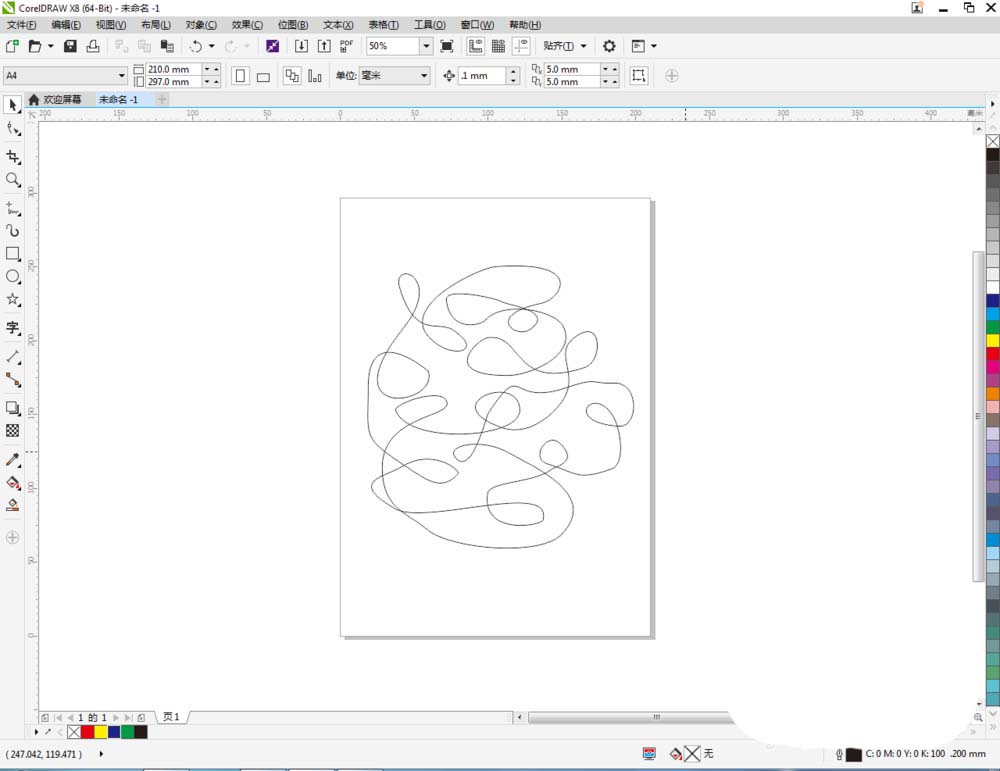Select the Crop tool
This screenshot has width=1000, height=771.
pos(12,156)
